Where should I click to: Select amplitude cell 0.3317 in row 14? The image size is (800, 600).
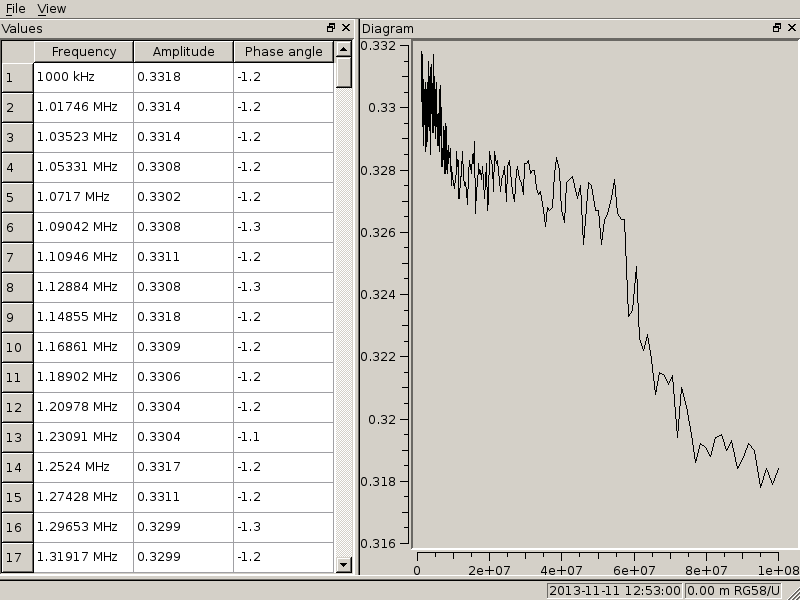click(183, 467)
